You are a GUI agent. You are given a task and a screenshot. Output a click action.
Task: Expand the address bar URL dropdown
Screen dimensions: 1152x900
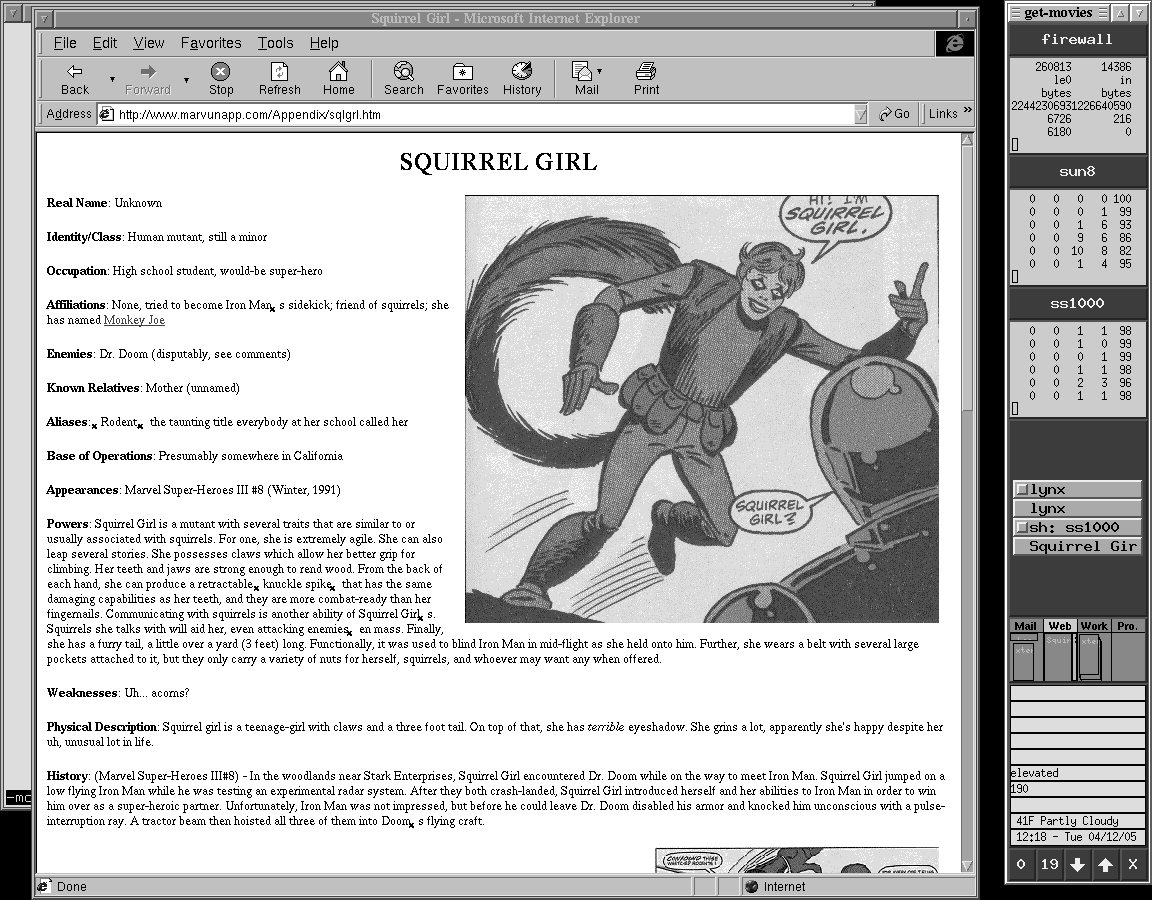tap(861, 114)
